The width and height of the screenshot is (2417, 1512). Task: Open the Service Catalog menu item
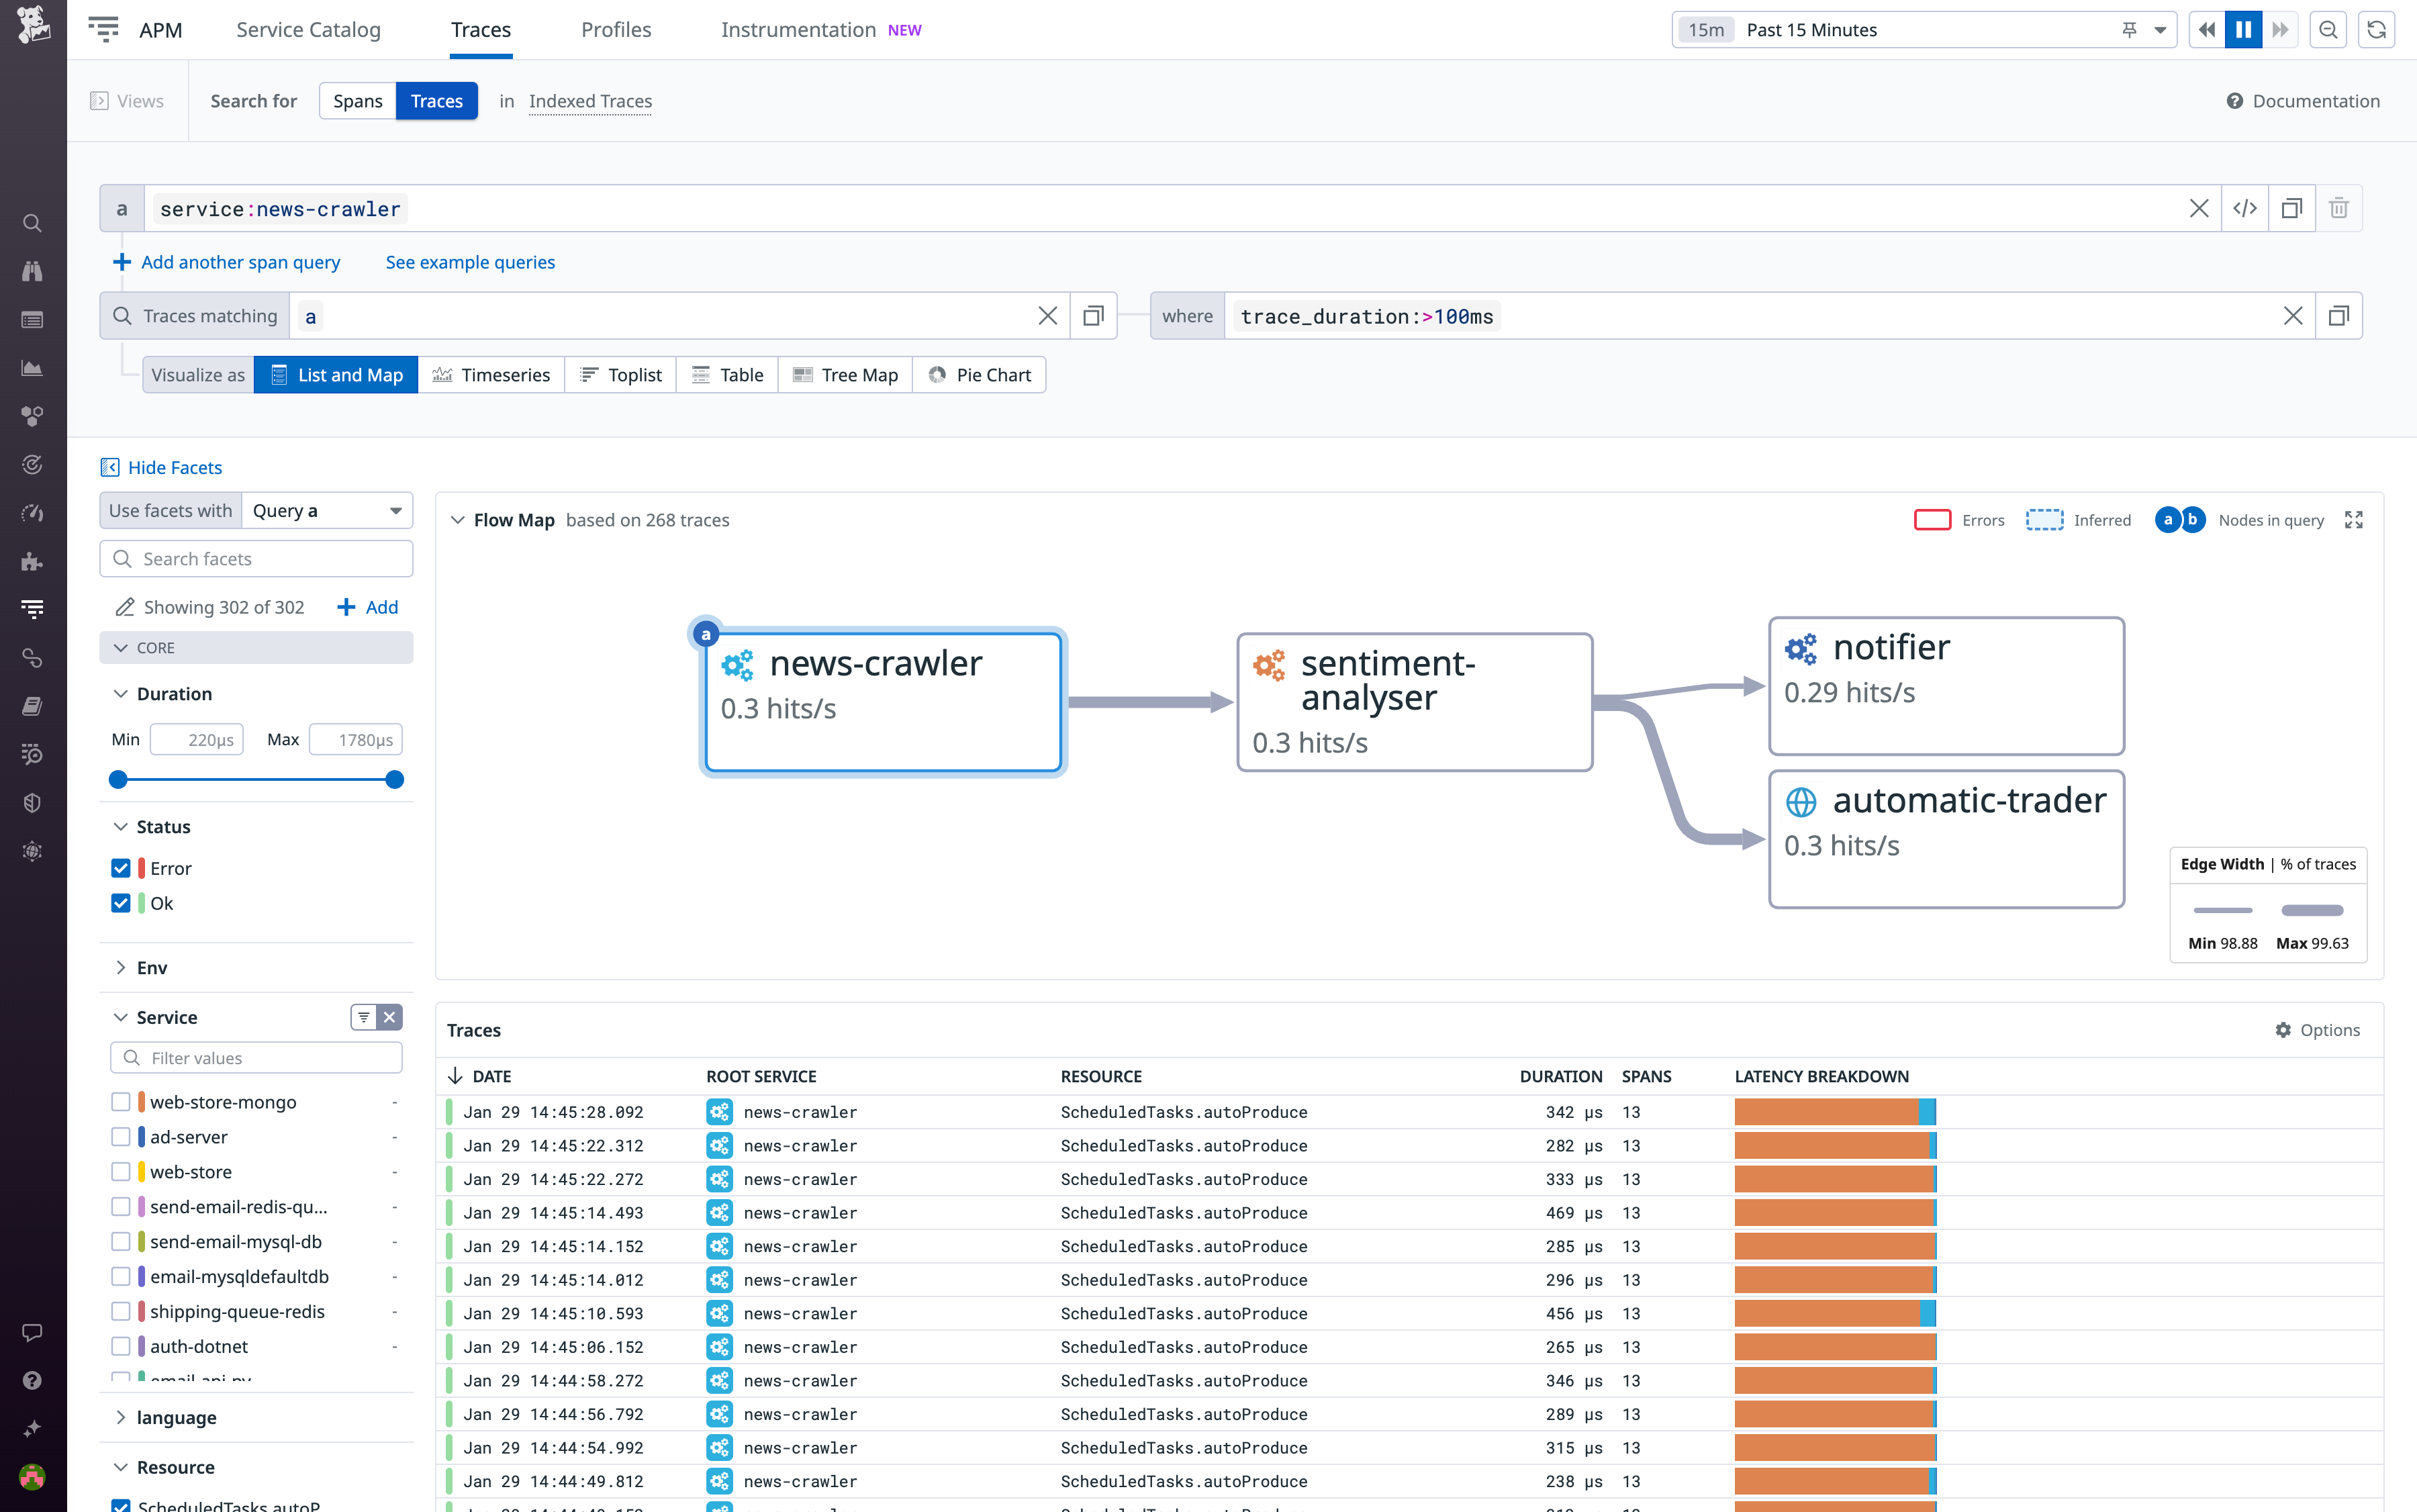(308, 29)
